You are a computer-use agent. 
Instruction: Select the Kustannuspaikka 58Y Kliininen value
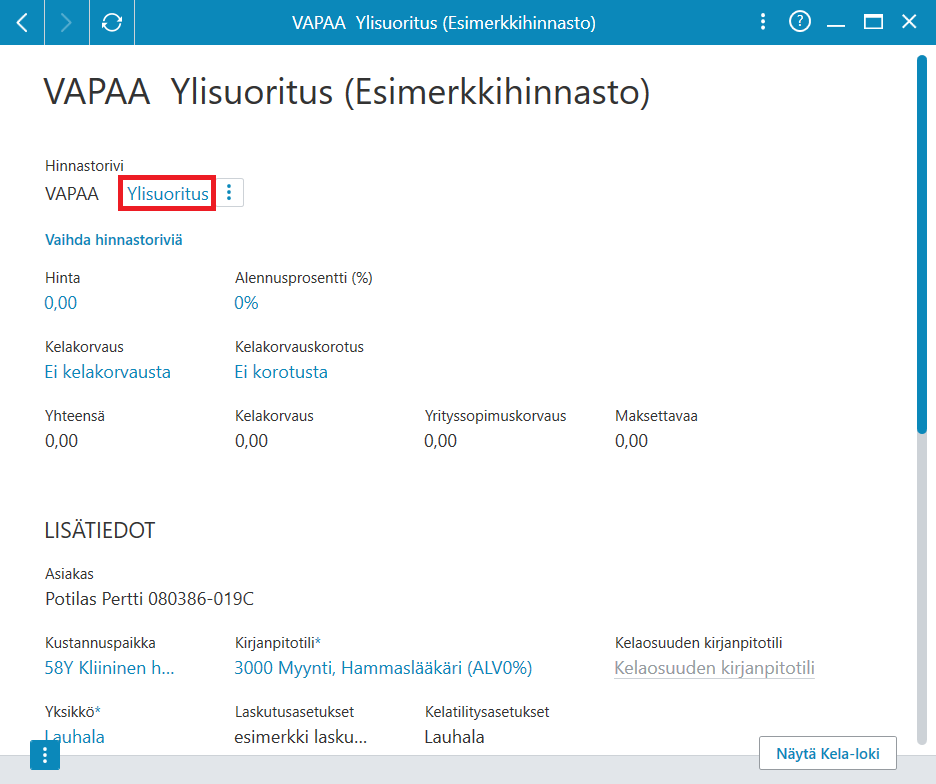110,668
